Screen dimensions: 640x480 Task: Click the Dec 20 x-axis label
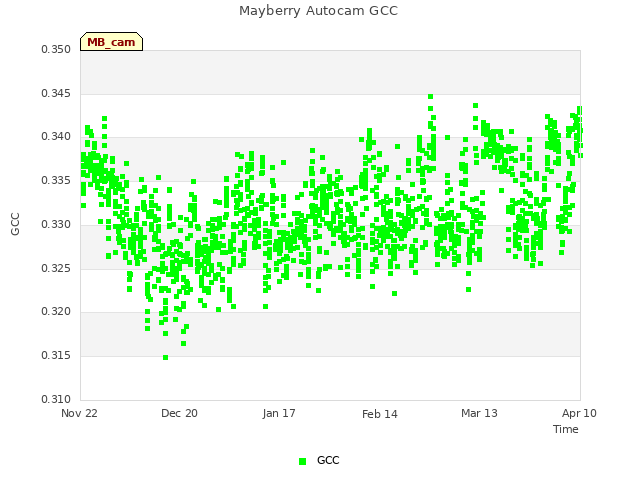(179, 413)
